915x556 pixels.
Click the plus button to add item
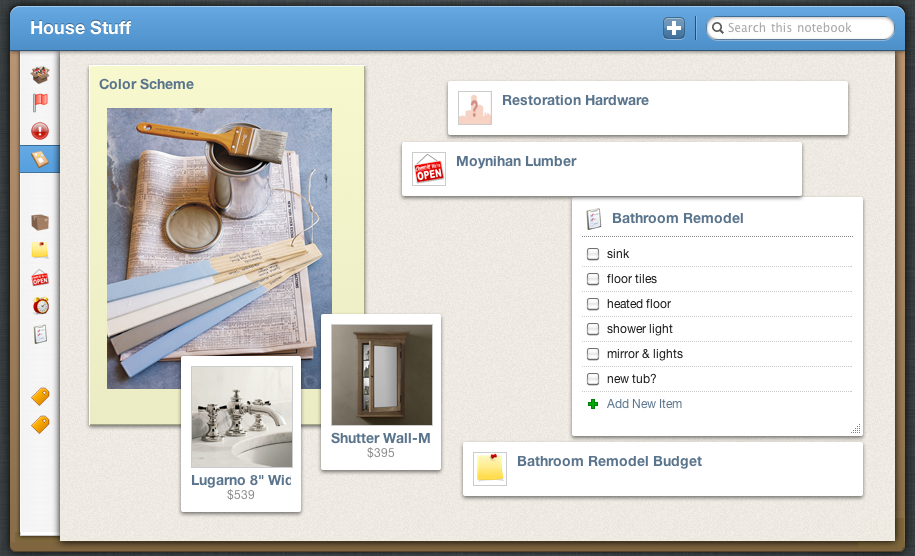coord(673,27)
